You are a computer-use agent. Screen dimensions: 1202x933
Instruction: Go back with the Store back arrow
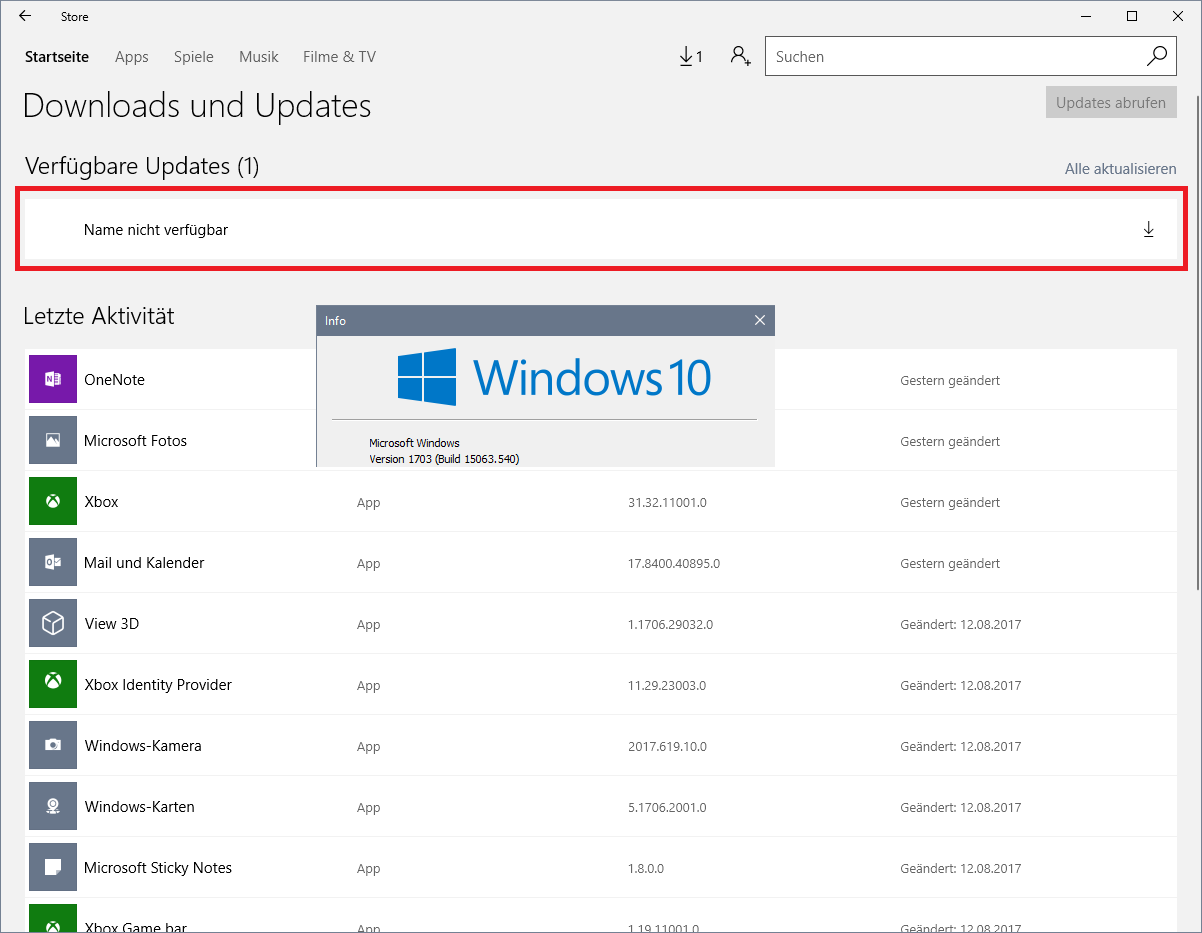coord(25,16)
